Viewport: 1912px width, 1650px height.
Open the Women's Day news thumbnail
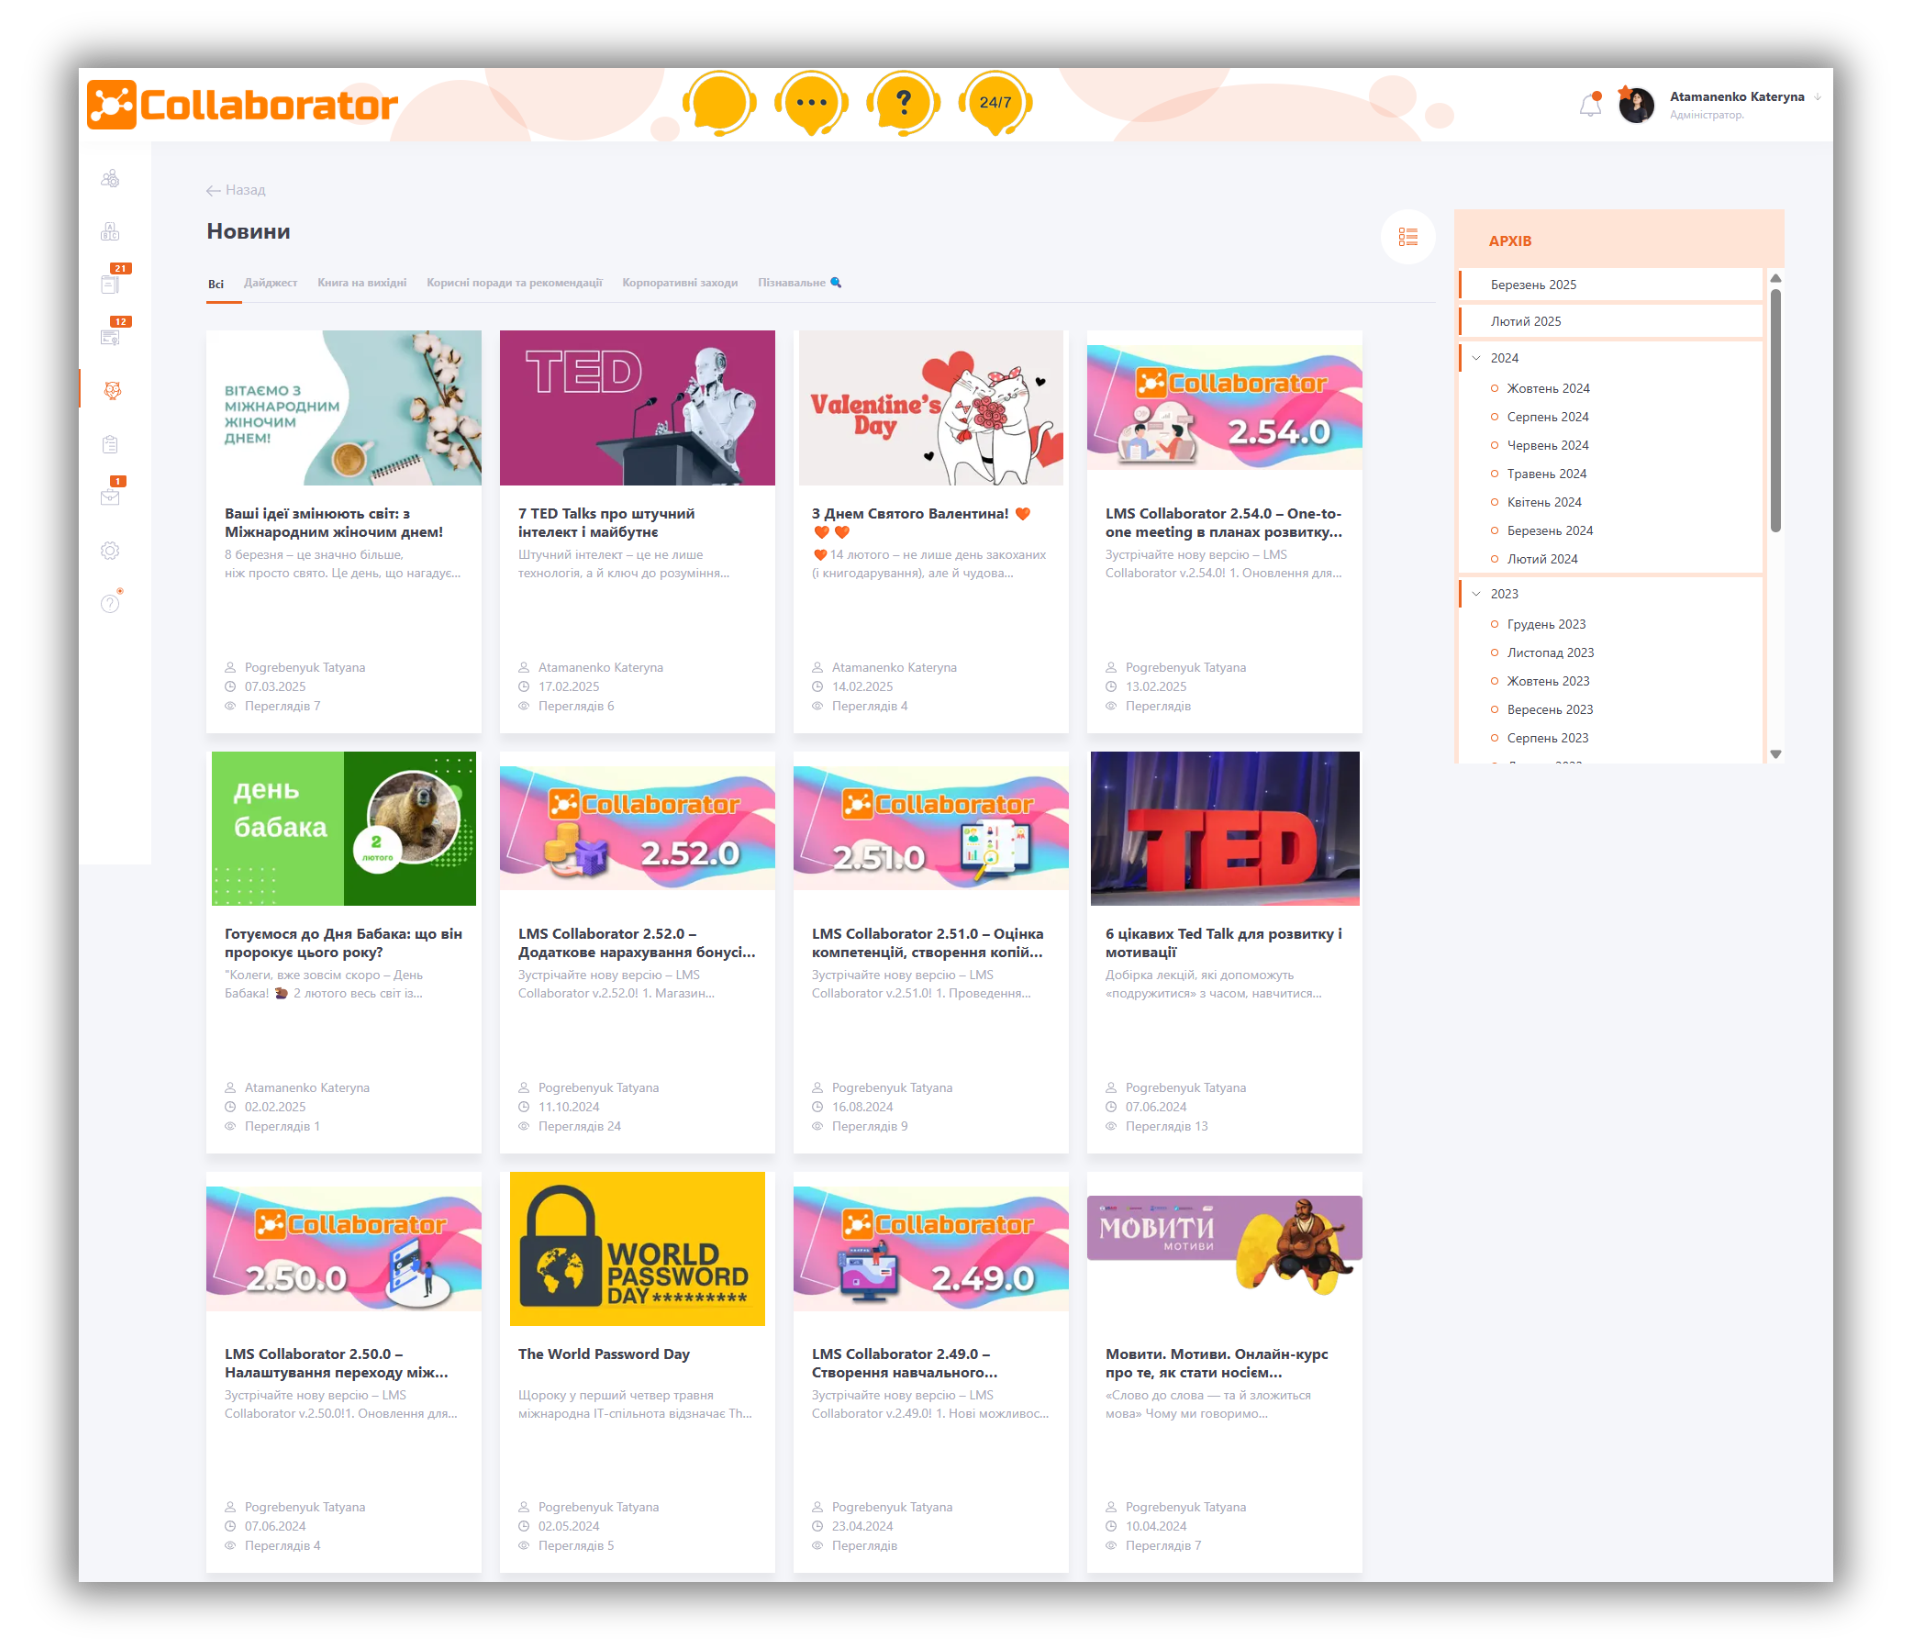point(344,408)
